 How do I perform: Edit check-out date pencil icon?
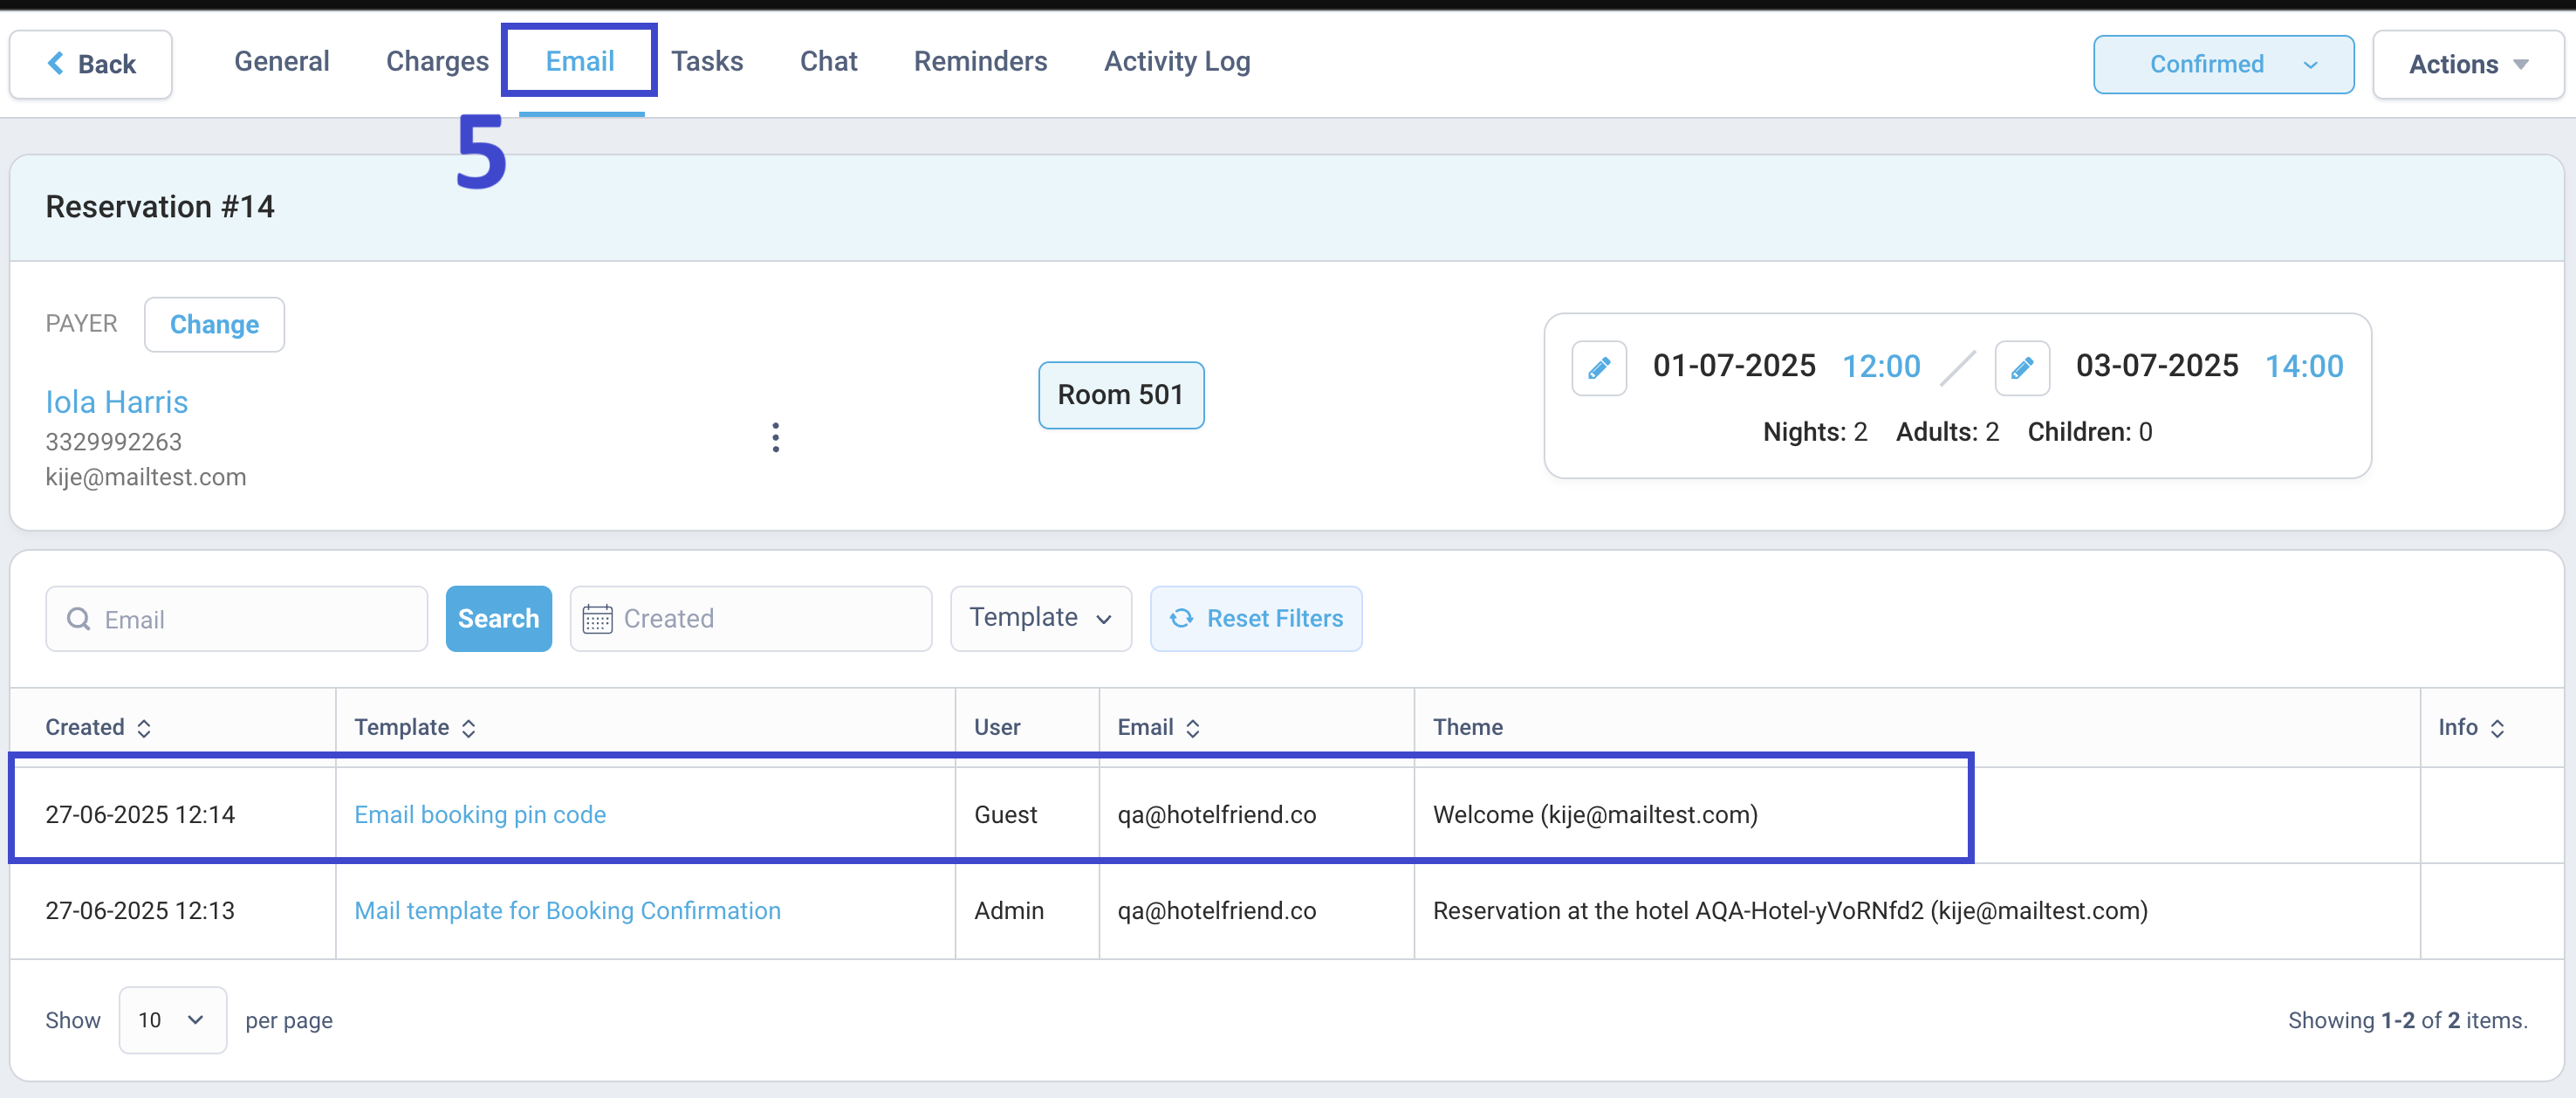pyautogui.click(x=2021, y=368)
